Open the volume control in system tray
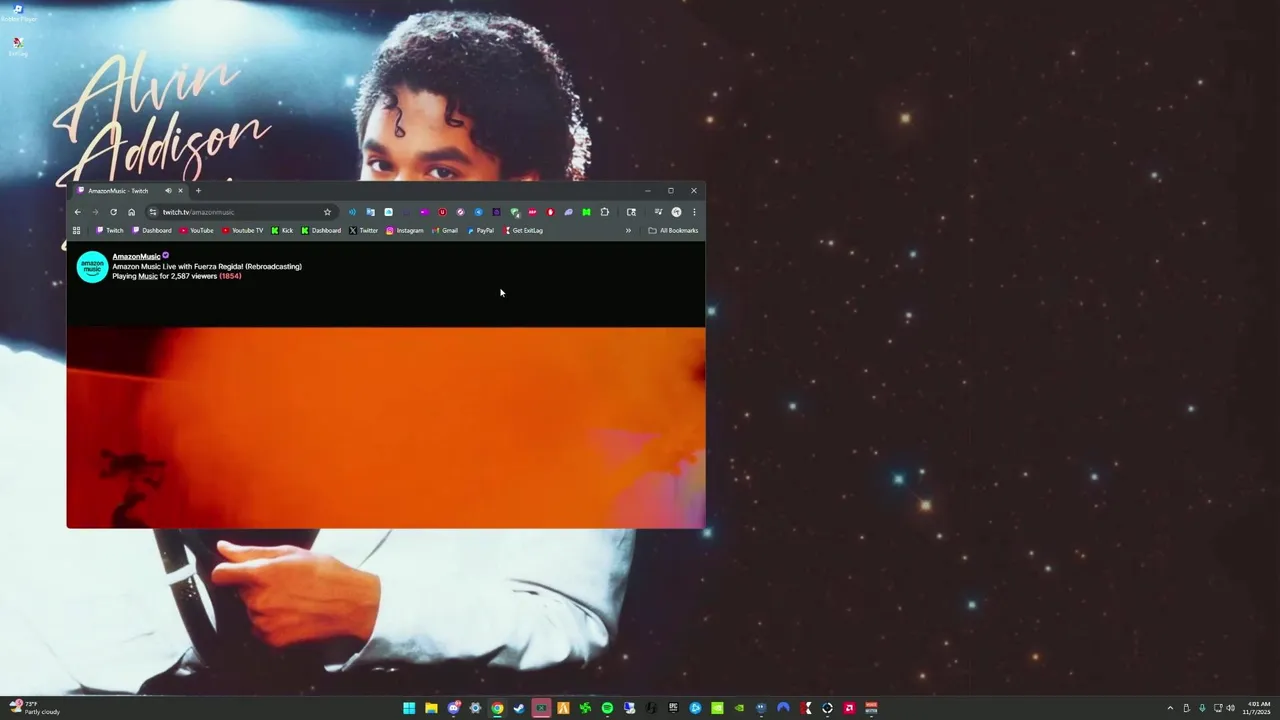This screenshot has width=1280, height=720. 1230,708
